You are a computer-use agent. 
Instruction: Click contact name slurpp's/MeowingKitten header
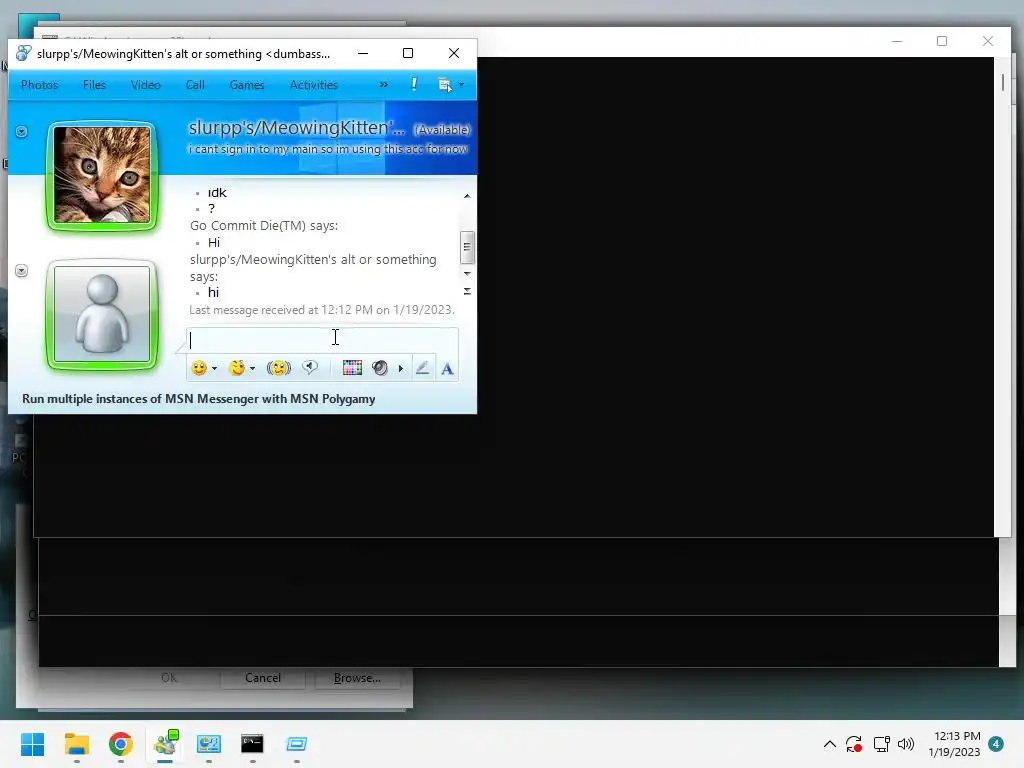coord(296,128)
